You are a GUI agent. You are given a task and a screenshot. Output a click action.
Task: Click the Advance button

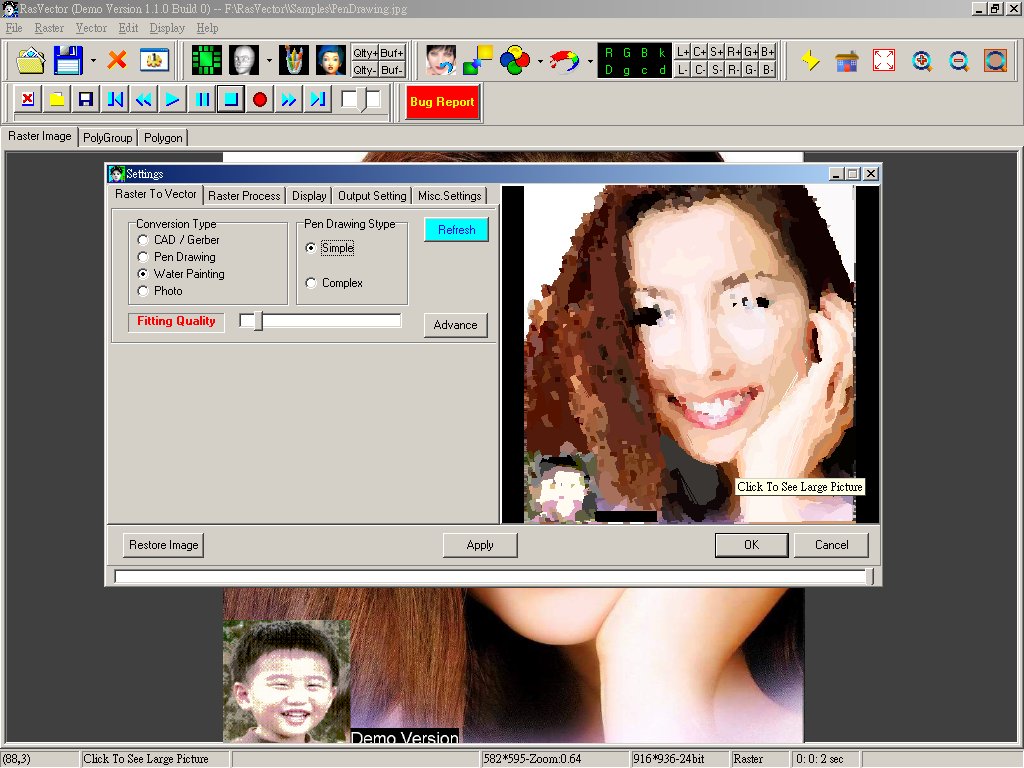[x=455, y=325]
